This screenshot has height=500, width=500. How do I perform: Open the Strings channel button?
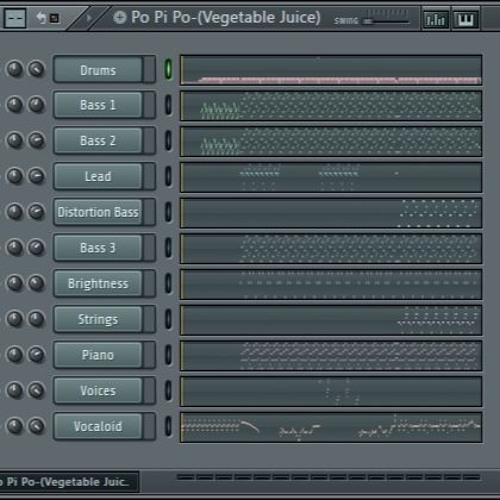coord(98,319)
